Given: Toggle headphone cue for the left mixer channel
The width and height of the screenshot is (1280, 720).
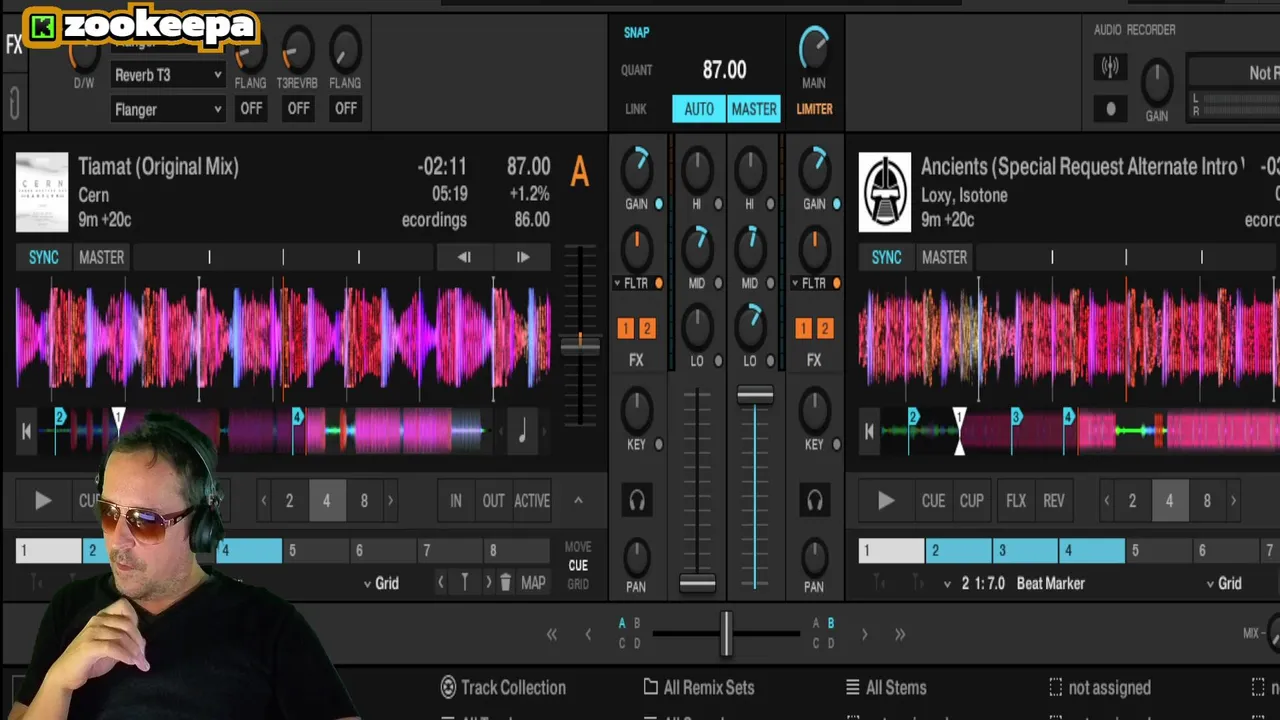Looking at the screenshot, I should (x=637, y=500).
